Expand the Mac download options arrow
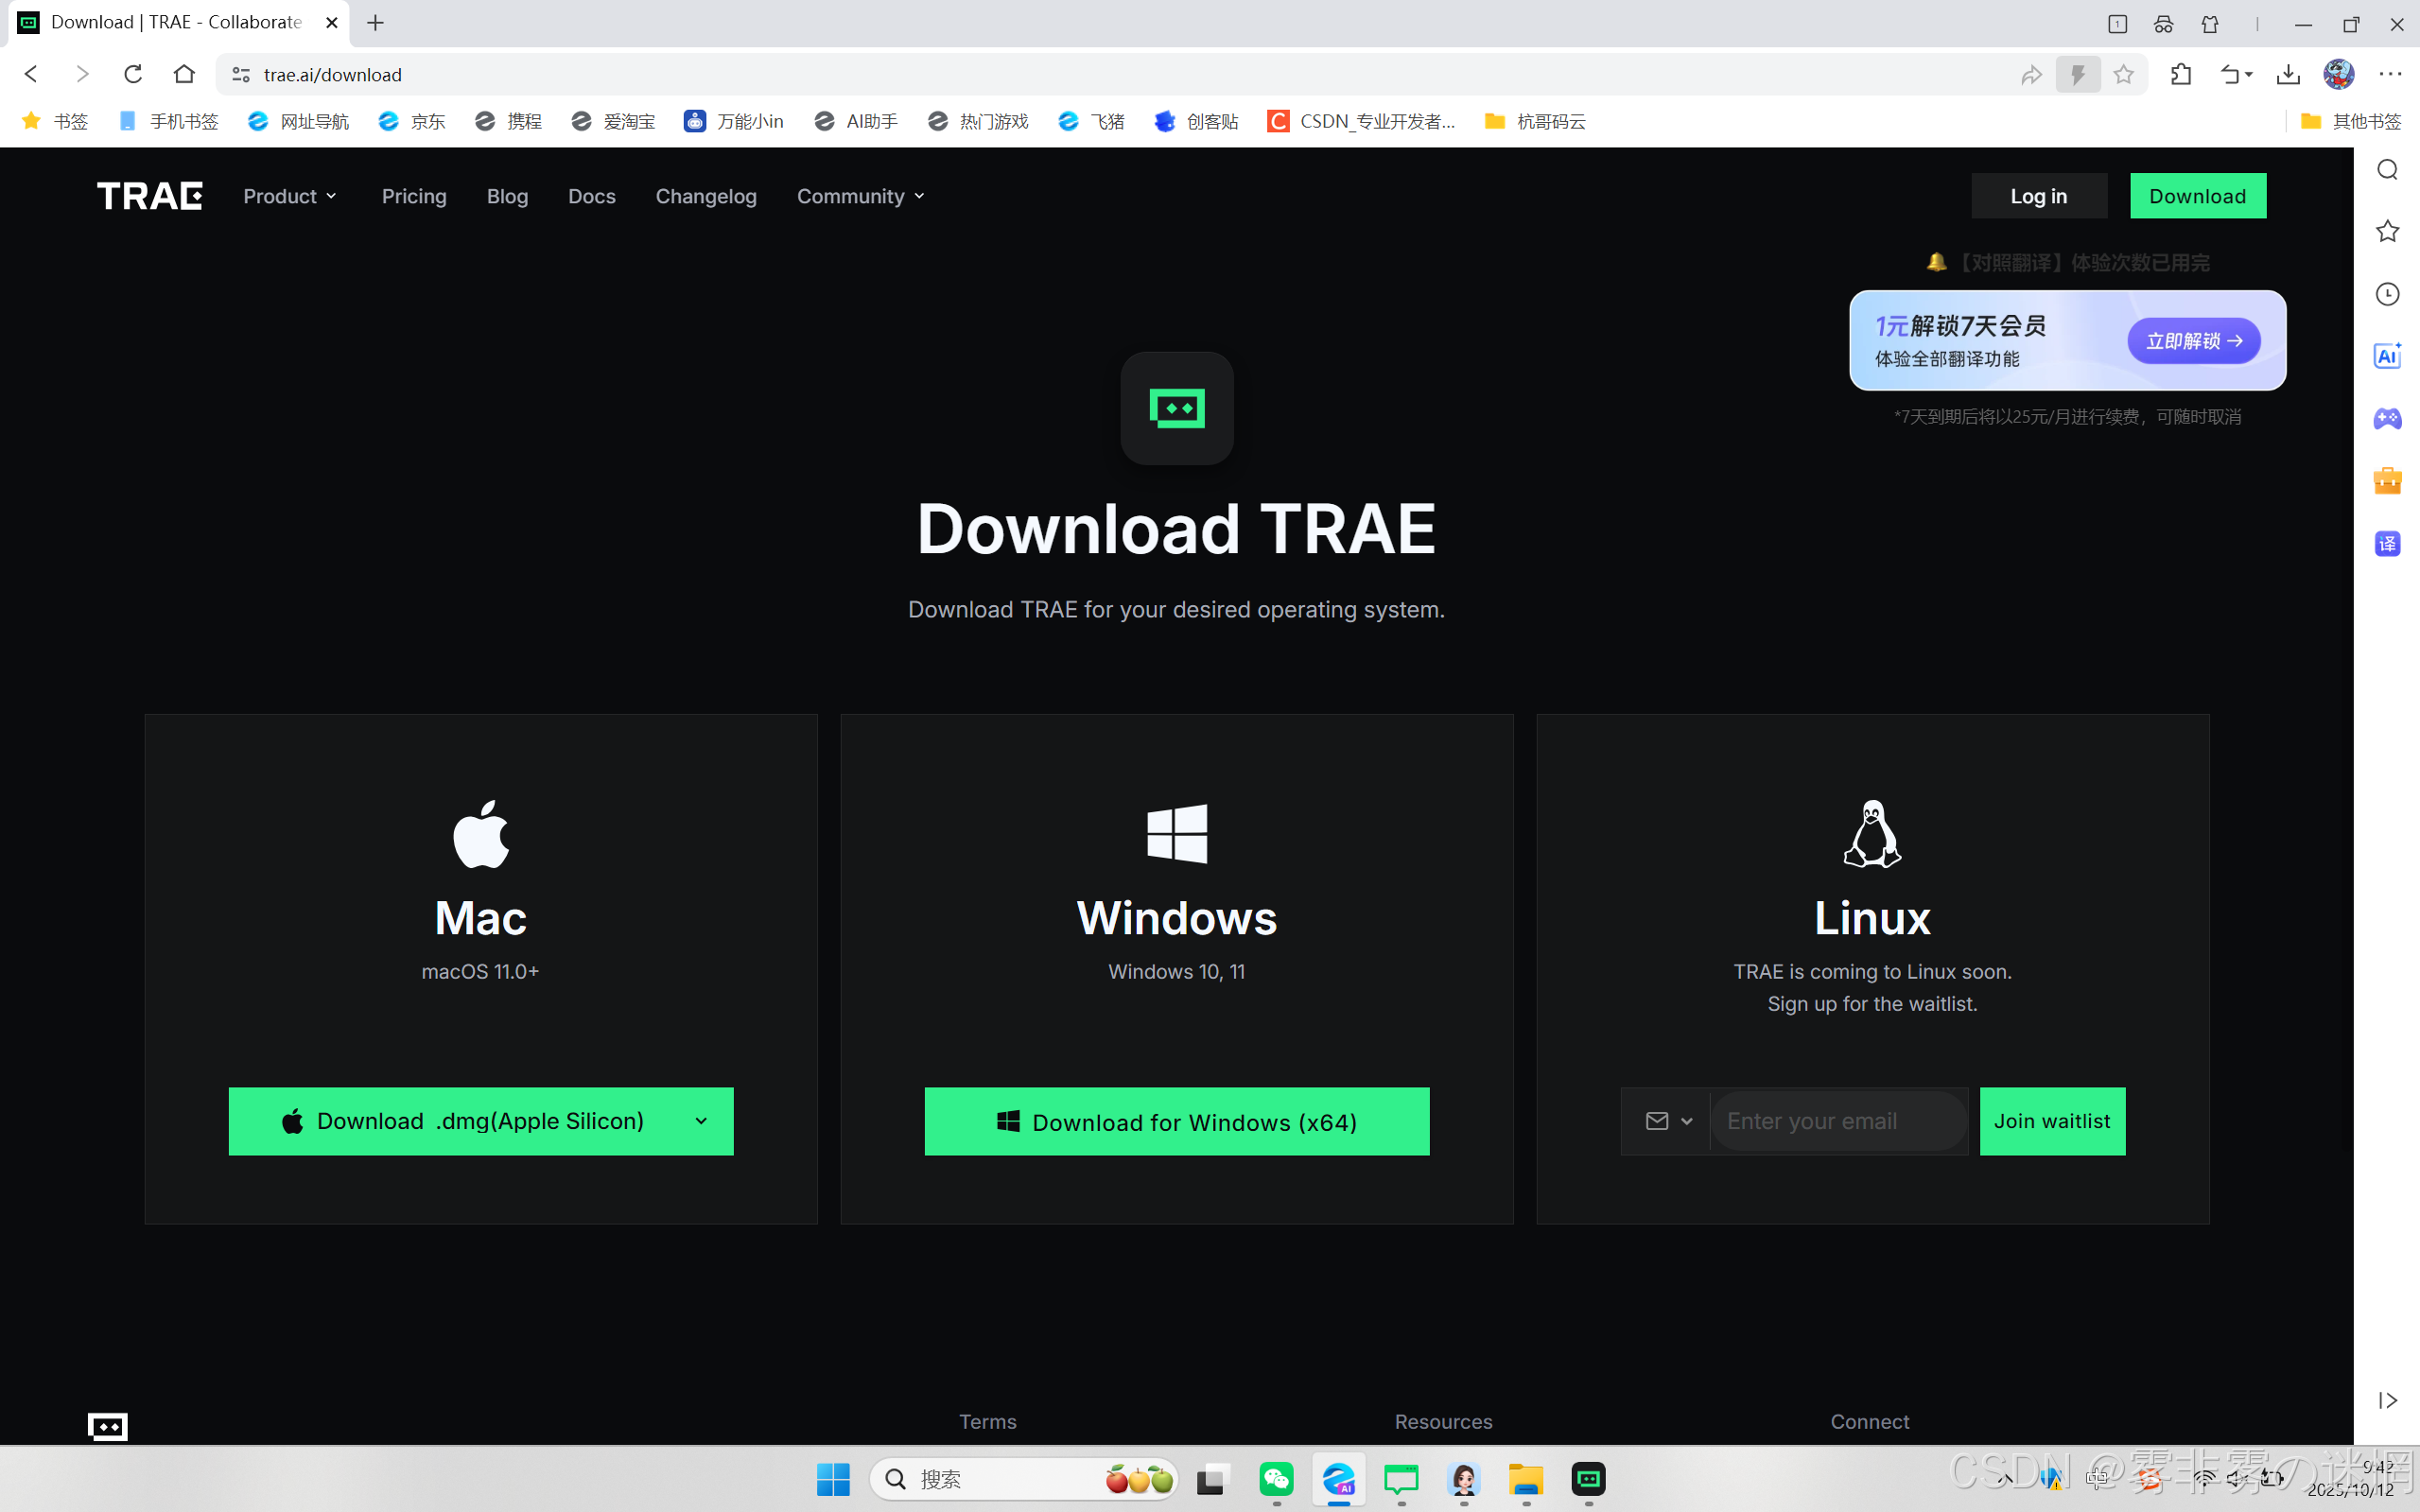 701,1121
